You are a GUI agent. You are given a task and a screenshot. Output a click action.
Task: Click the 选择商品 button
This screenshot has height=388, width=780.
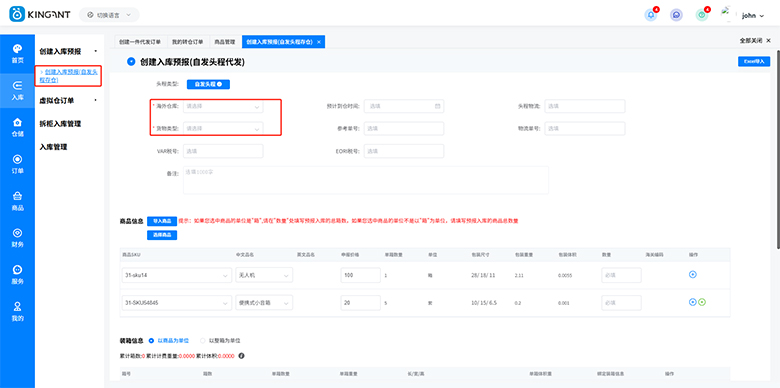click(x=162, y=235)
